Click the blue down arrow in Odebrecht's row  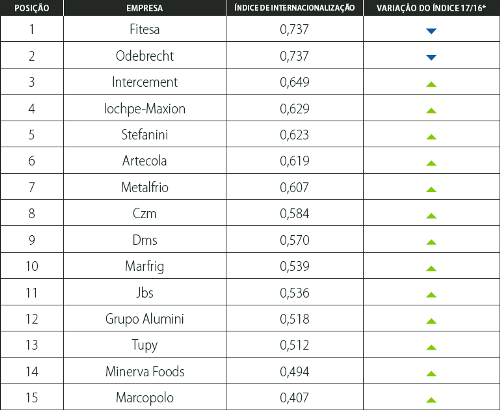[431, 58]
